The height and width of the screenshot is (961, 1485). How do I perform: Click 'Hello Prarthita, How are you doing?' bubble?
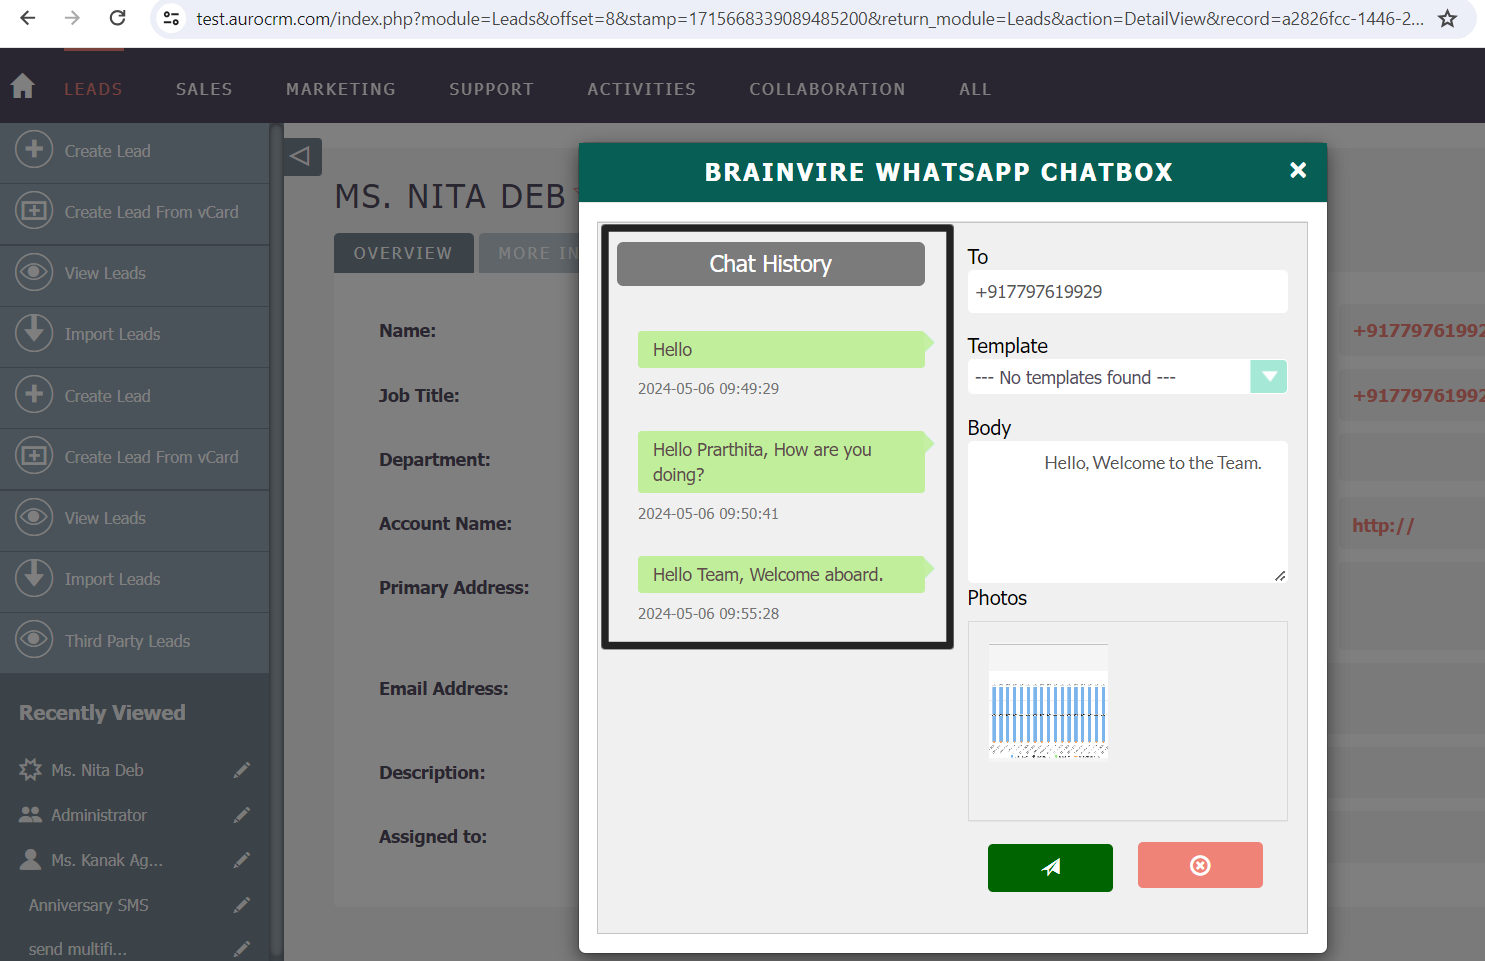781,462
